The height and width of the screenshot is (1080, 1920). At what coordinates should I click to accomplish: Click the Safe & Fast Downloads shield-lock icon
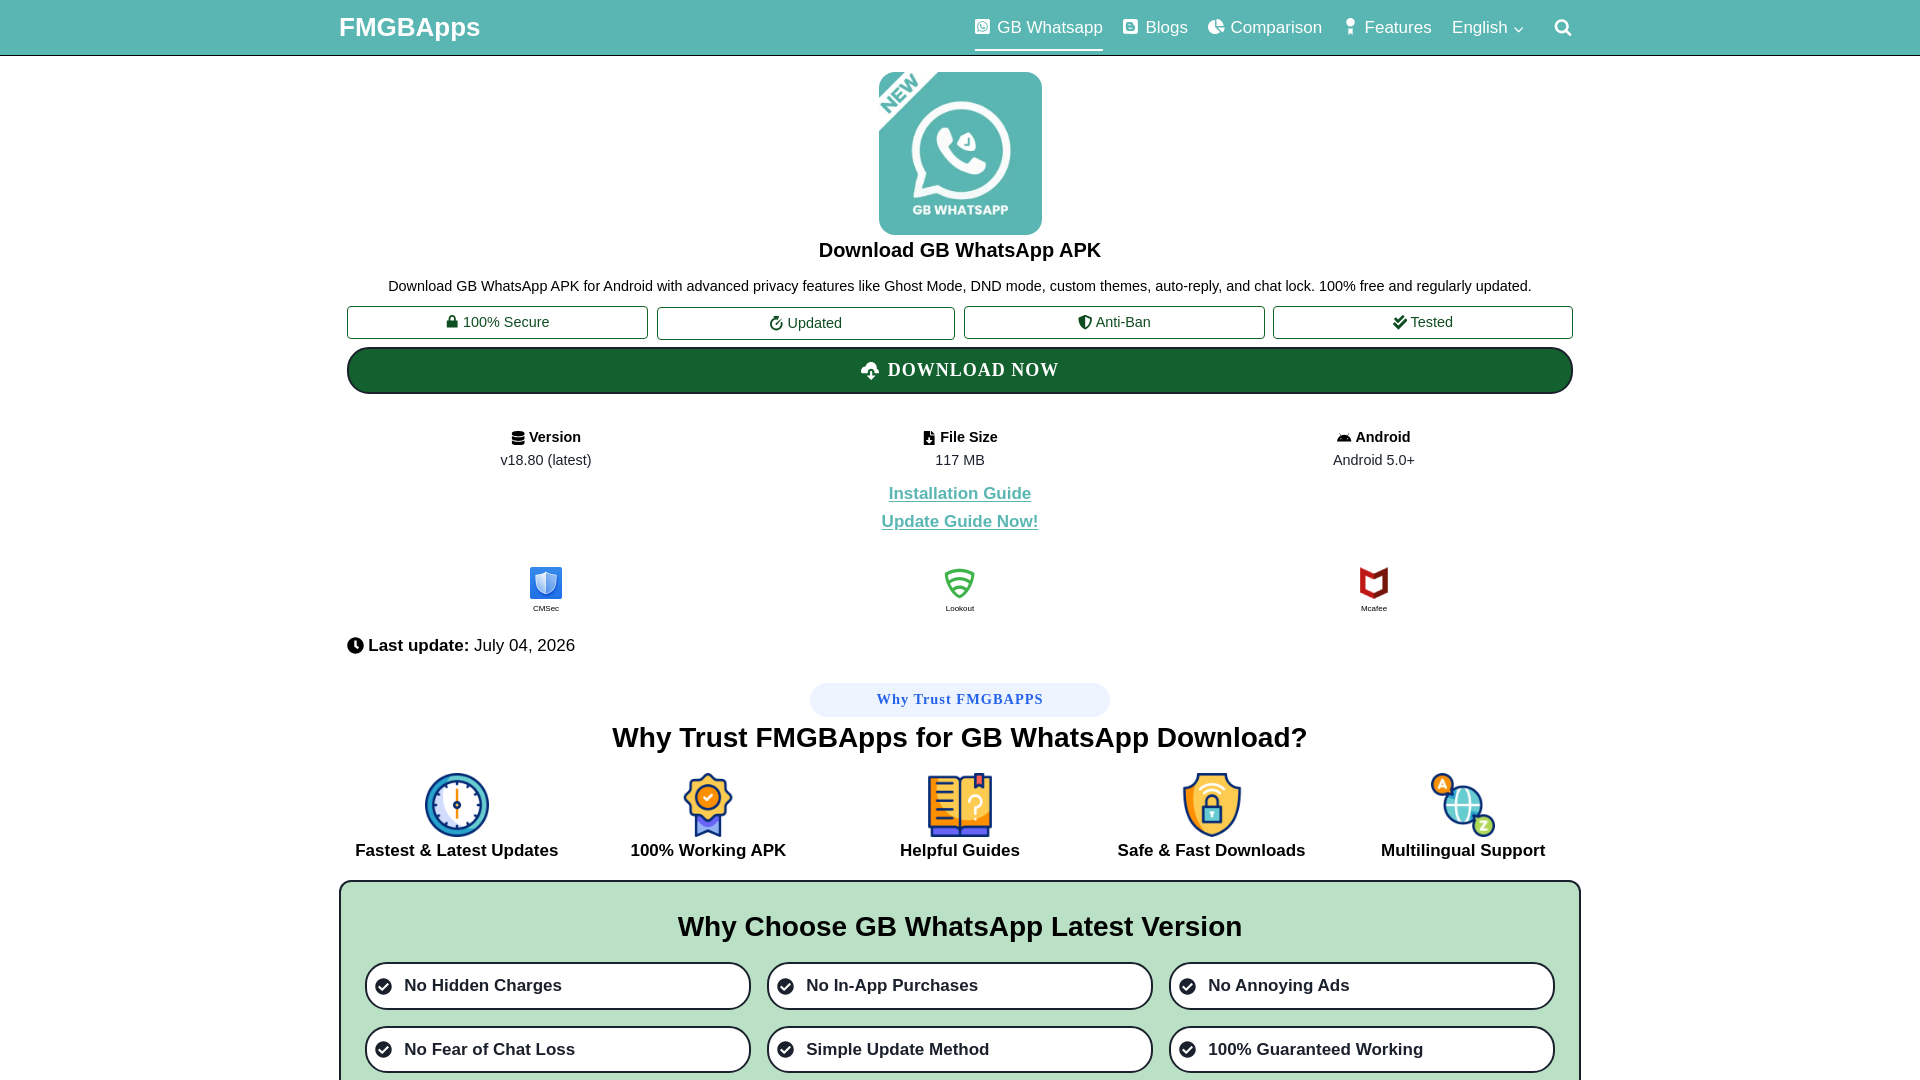[1212, 805]
